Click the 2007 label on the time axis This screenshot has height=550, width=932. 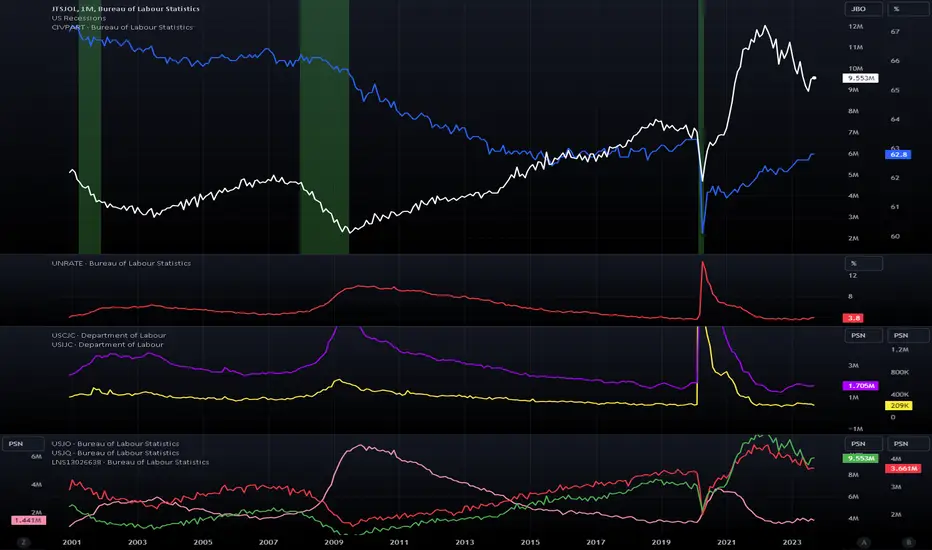pyautogui.click(x=268, y=542)
